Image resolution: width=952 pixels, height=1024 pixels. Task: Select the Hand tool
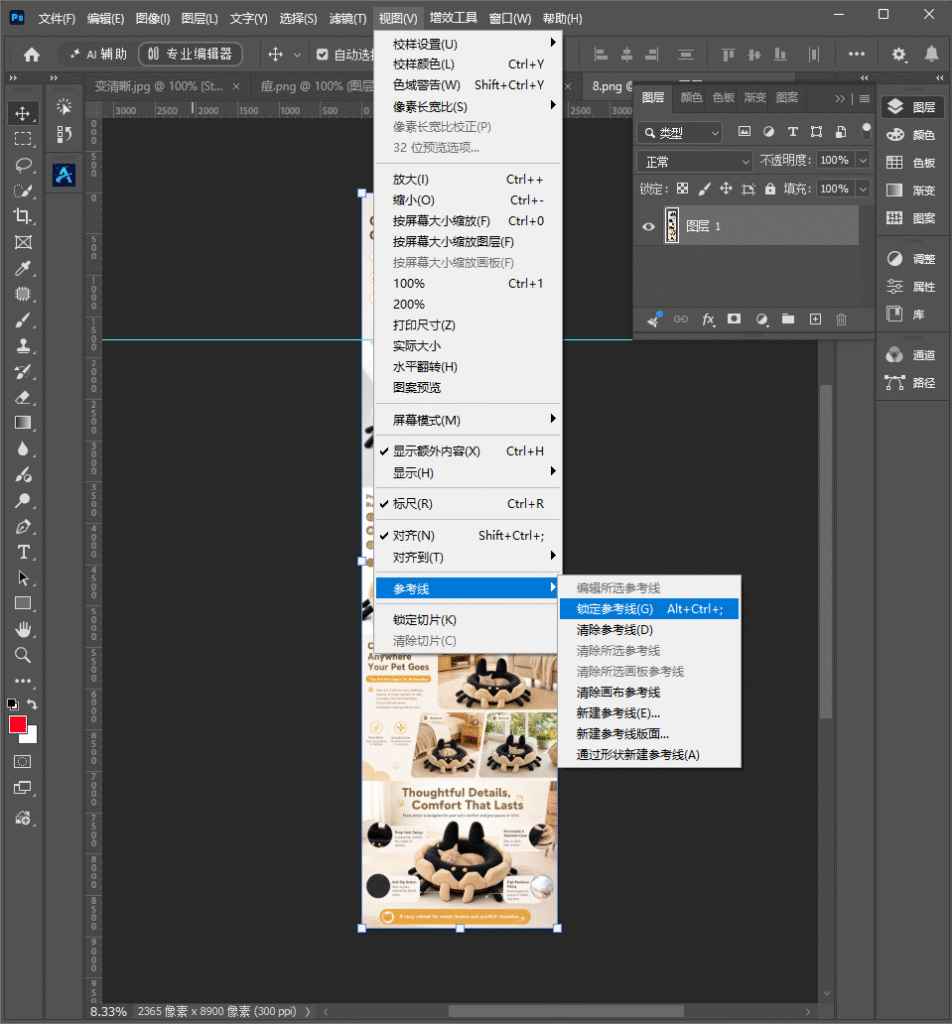click(23, 630)
